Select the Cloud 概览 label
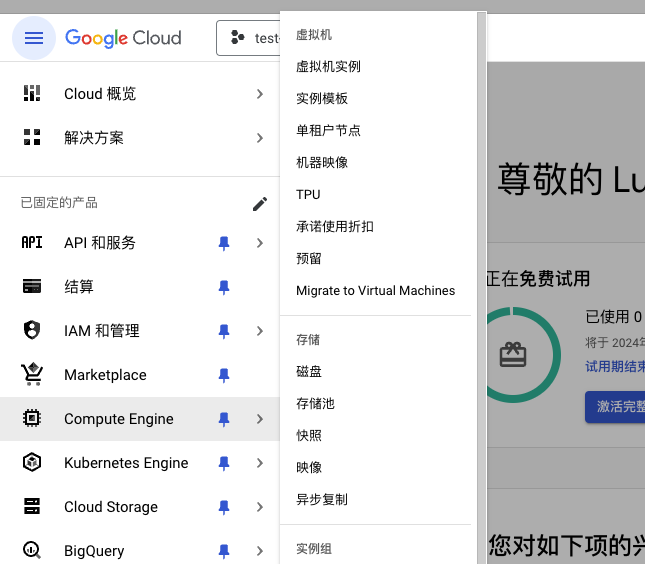The image size is (645, 564). click(x=100, y=94)
